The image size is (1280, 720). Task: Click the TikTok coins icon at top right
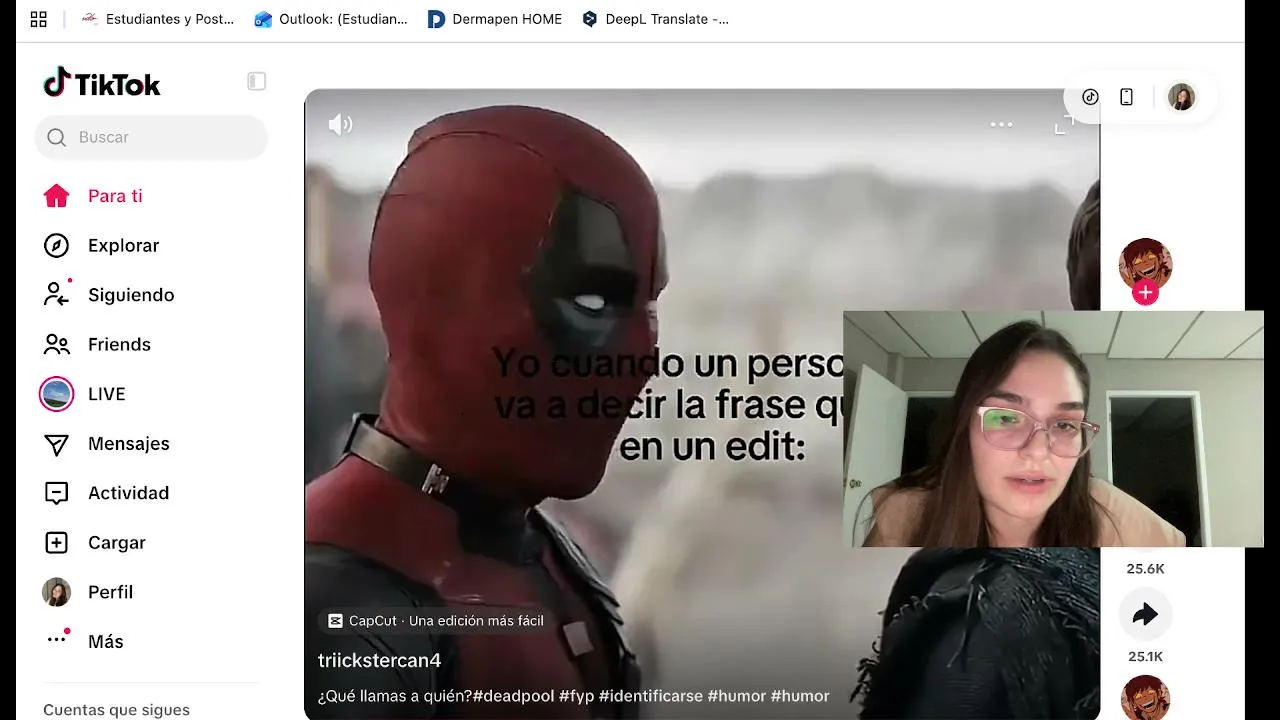(x=1090, y=97)
